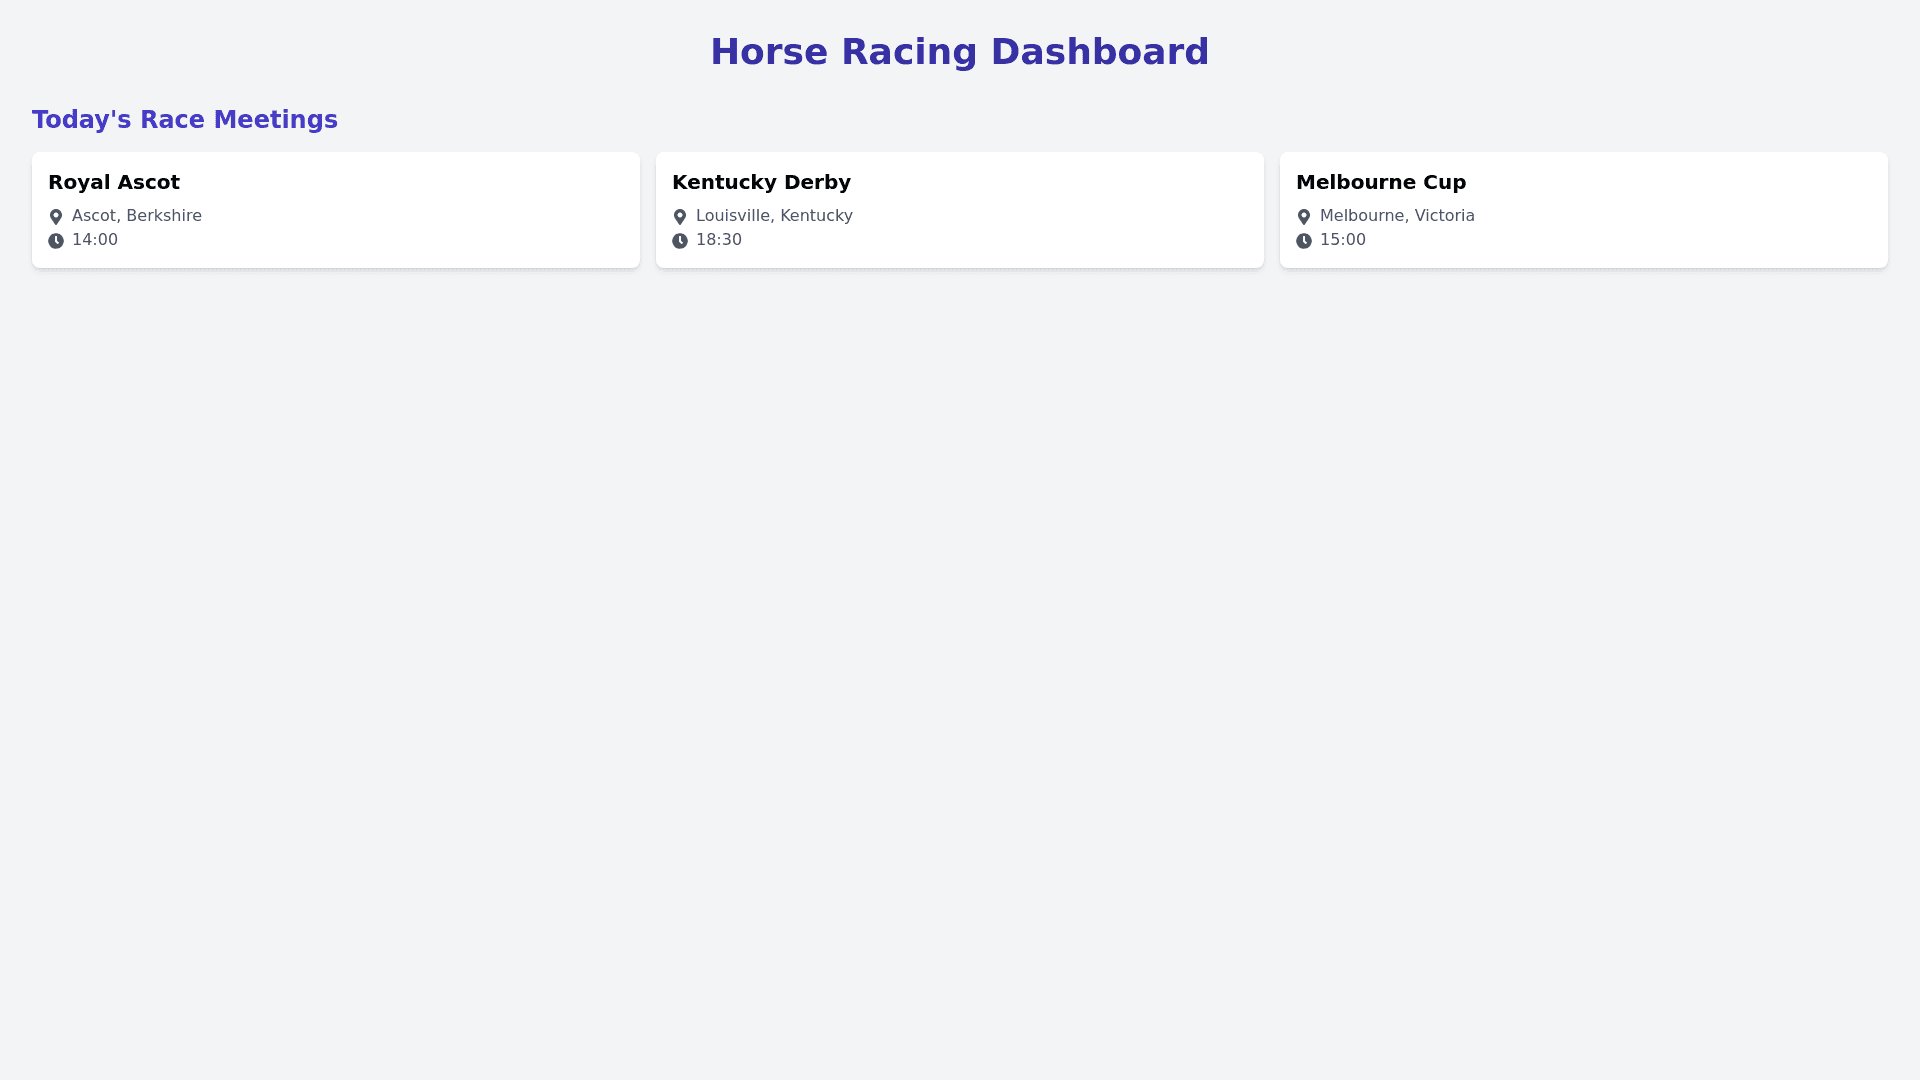Open the Melbourne Cup meeting title

pos(1381,182)
